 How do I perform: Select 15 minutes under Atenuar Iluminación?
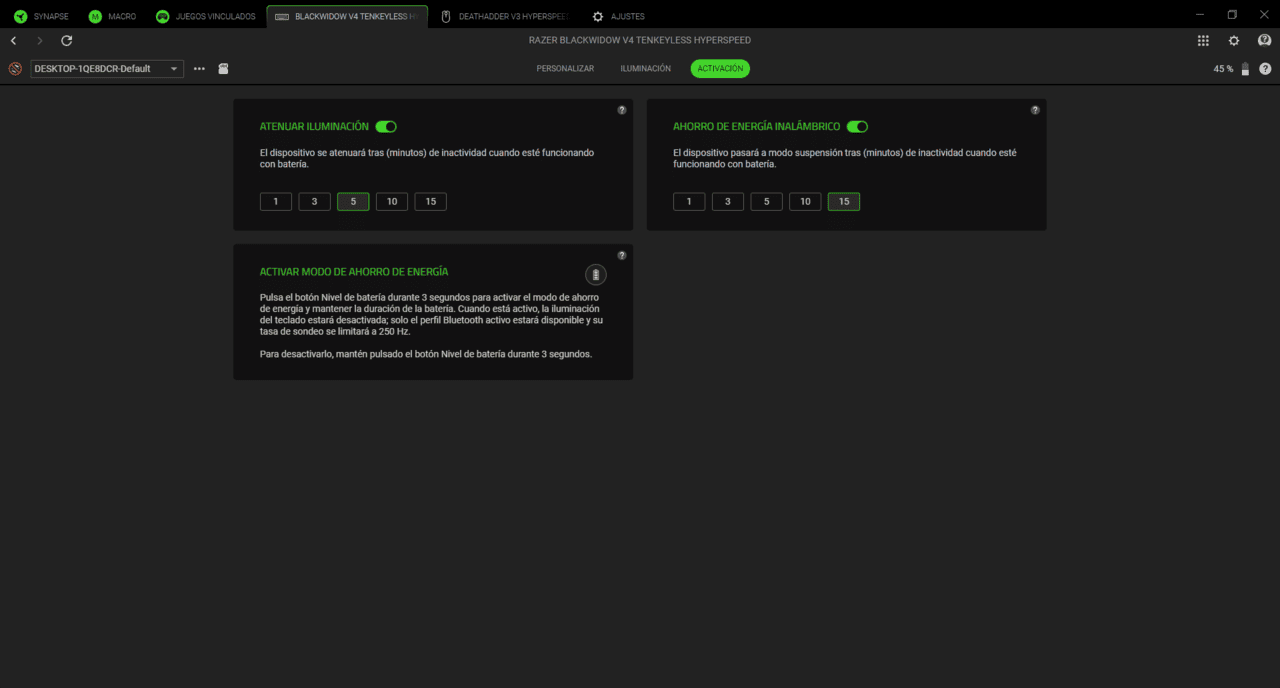pos(431,202)
